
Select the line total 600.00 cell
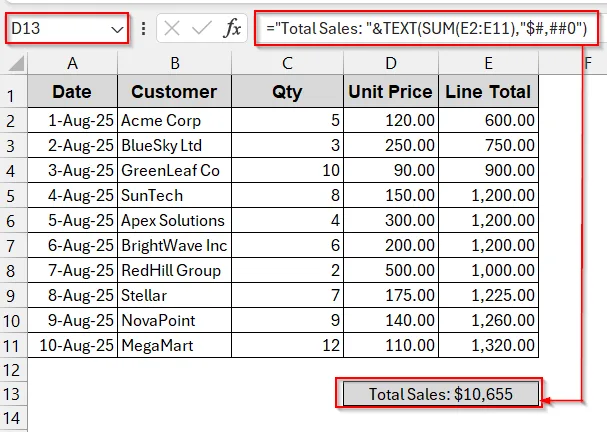(489, 120)
